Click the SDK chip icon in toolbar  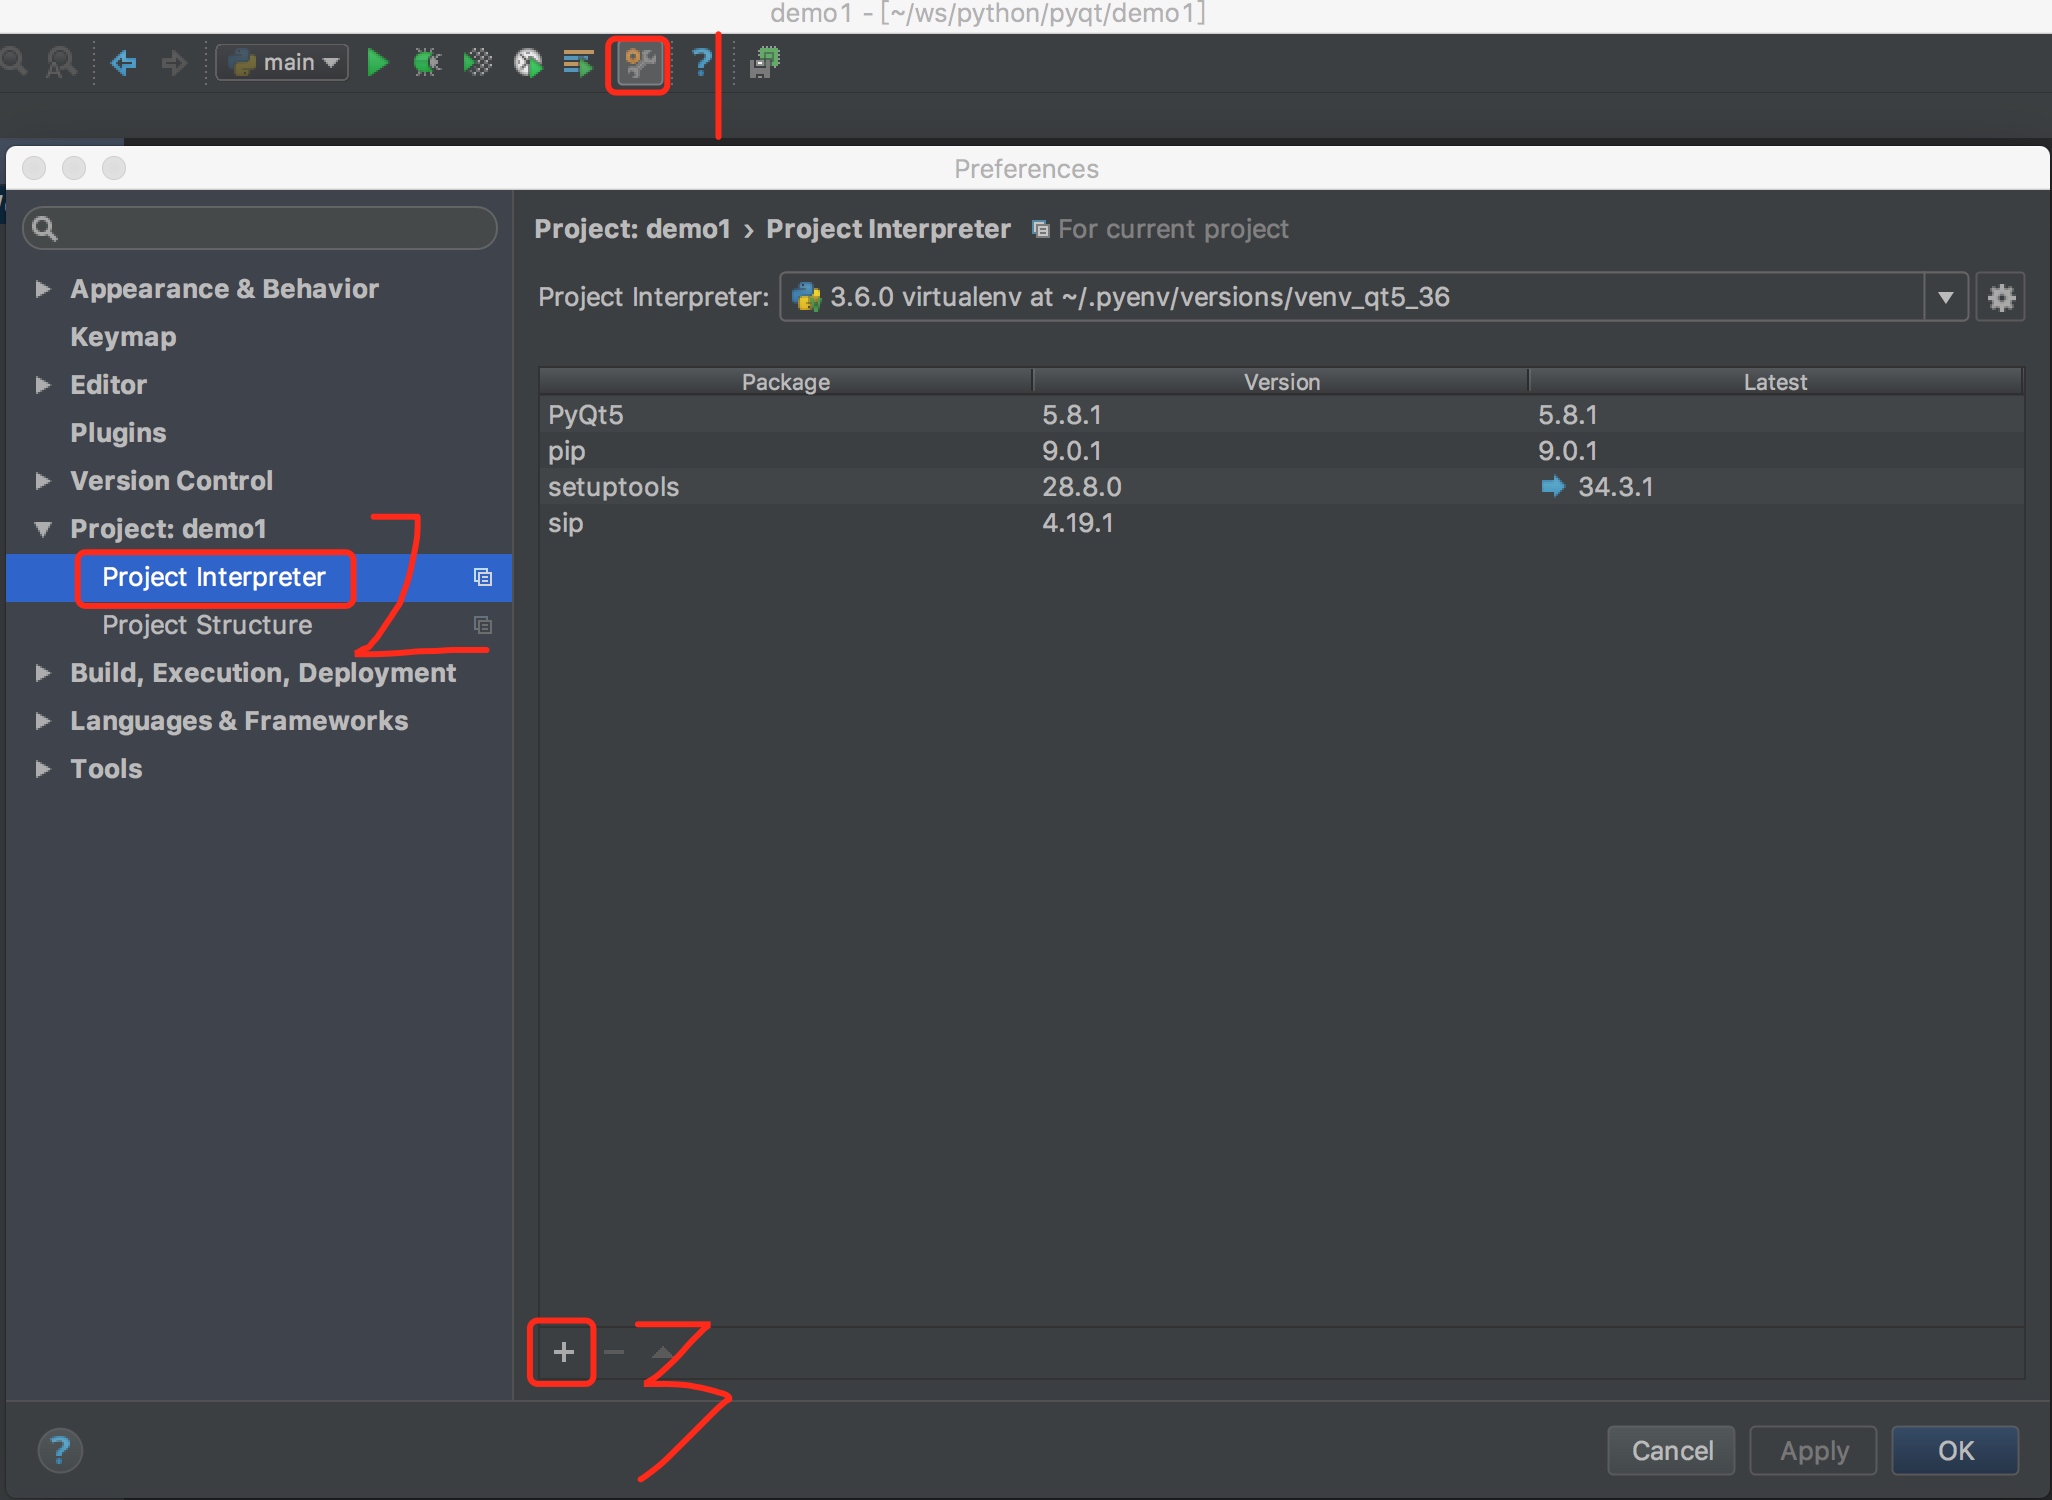point(765,63)
